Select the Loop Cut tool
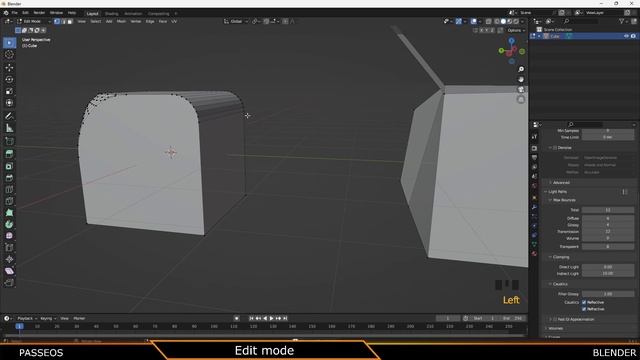Viewport: 640px width, 360px height. 9,189
